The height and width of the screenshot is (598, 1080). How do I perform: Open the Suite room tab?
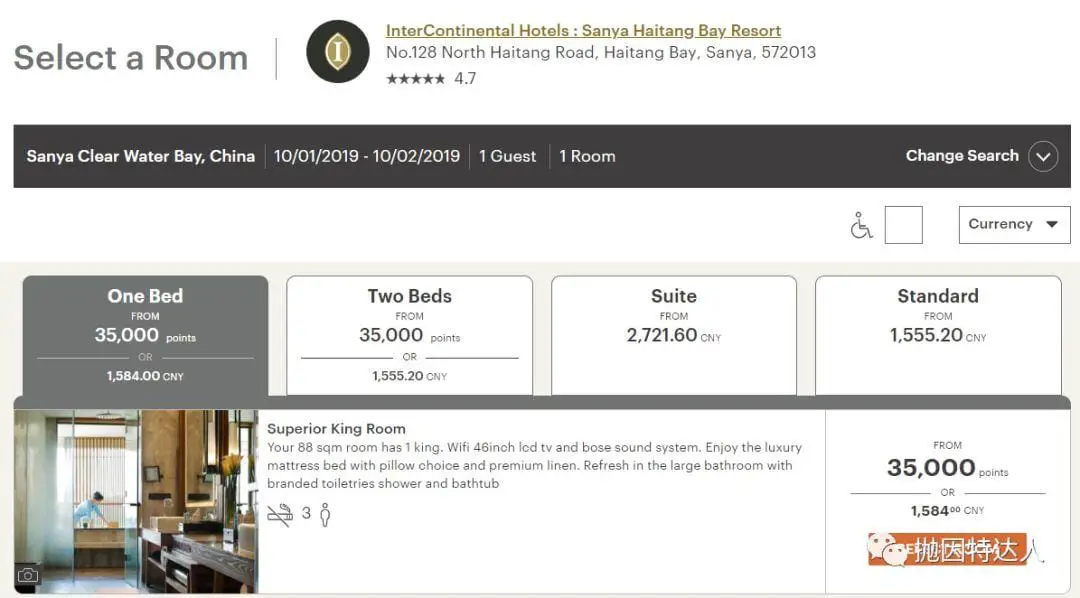[673, 335]
